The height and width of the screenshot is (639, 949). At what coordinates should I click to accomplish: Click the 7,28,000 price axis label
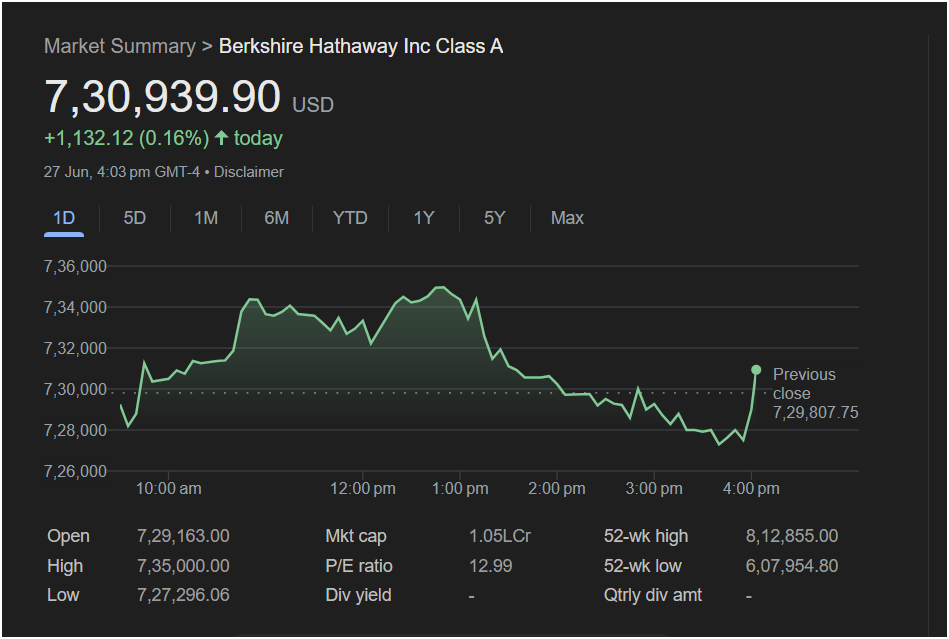(x=75, y=430)
